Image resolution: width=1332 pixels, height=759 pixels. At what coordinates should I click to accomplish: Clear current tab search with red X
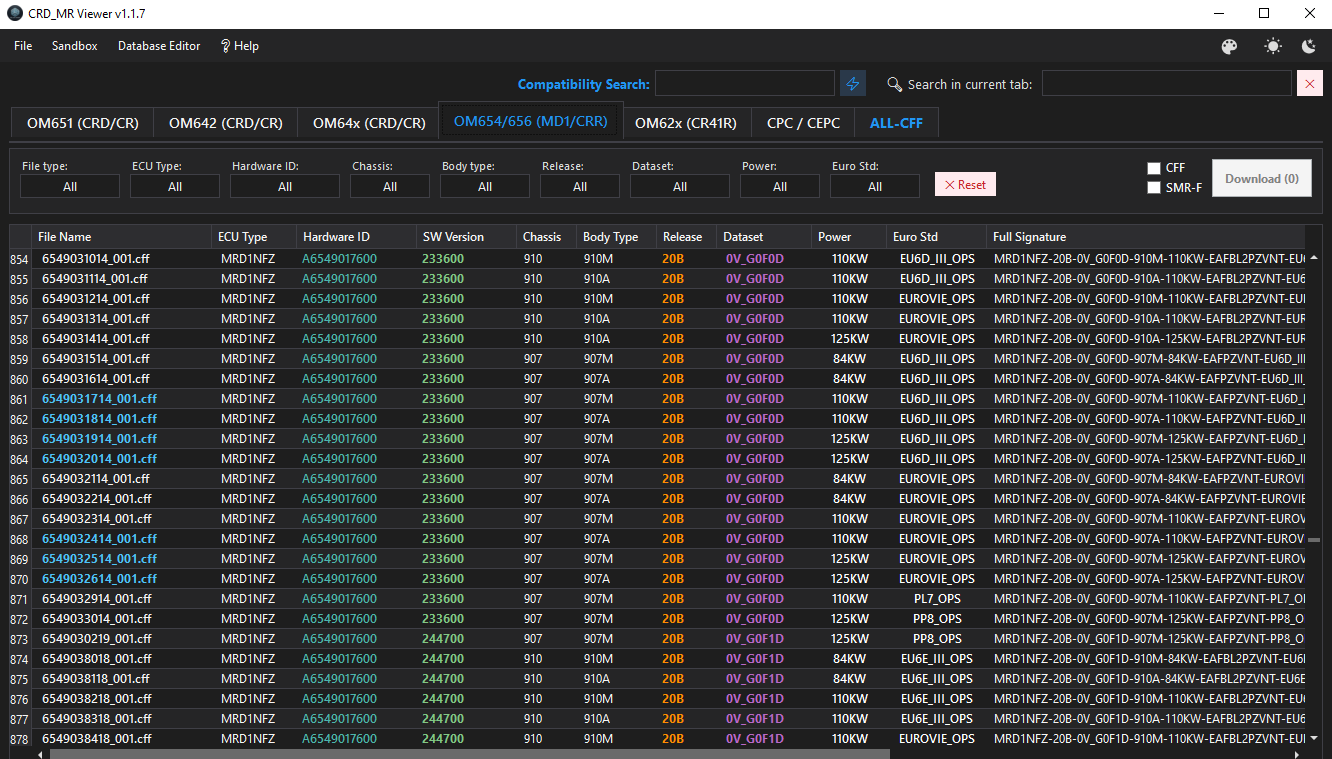point(1310,84)
